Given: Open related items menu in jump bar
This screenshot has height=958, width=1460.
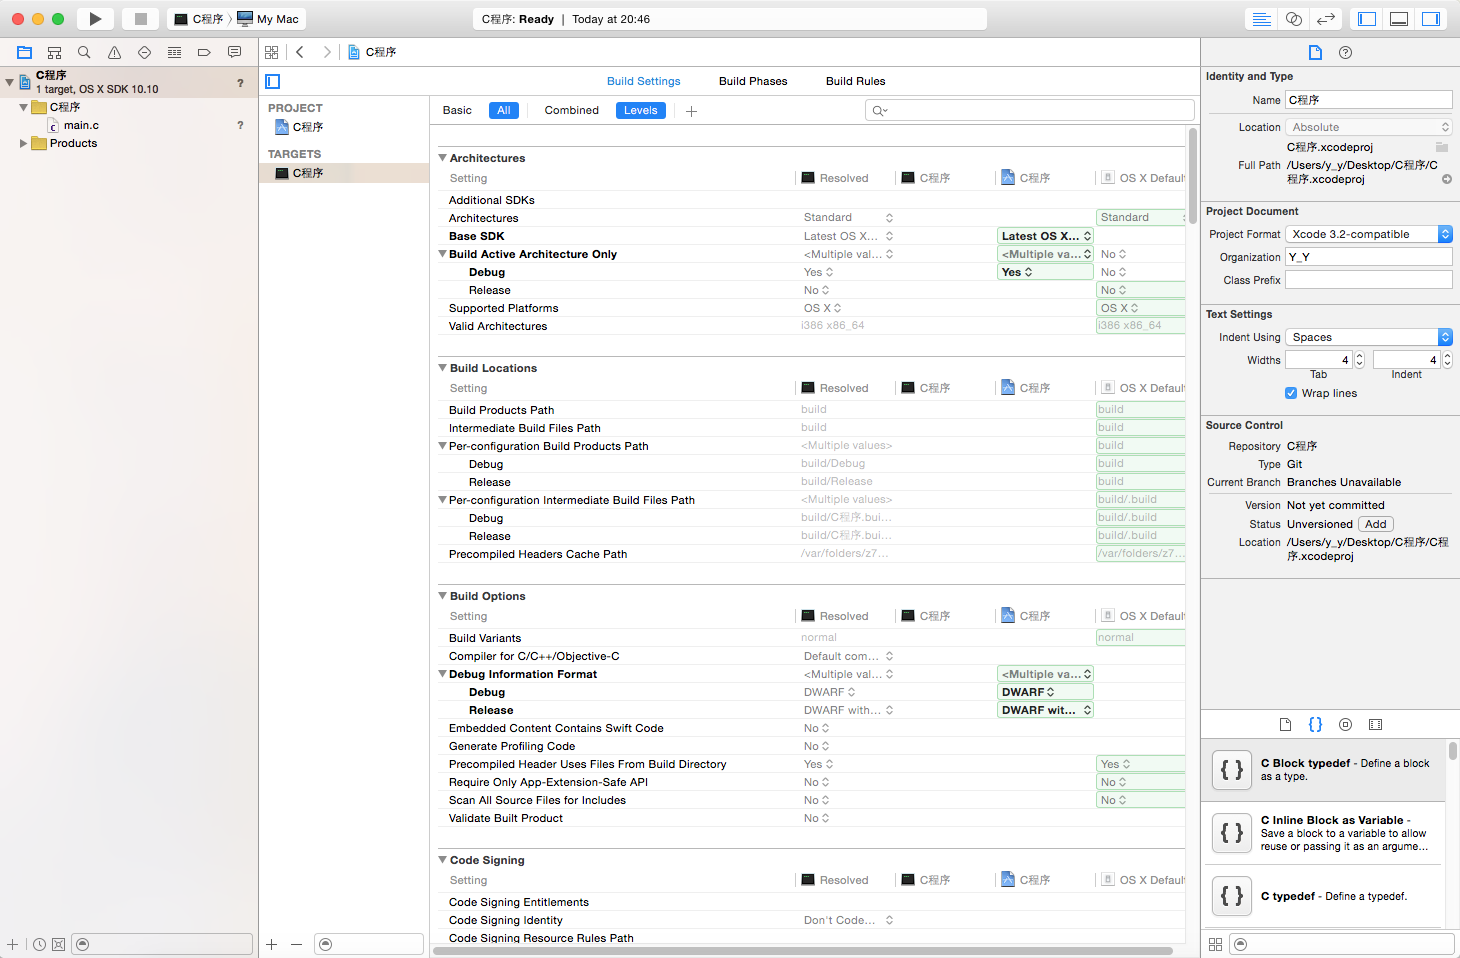Looking at the screenshot, I should (272, 52).
